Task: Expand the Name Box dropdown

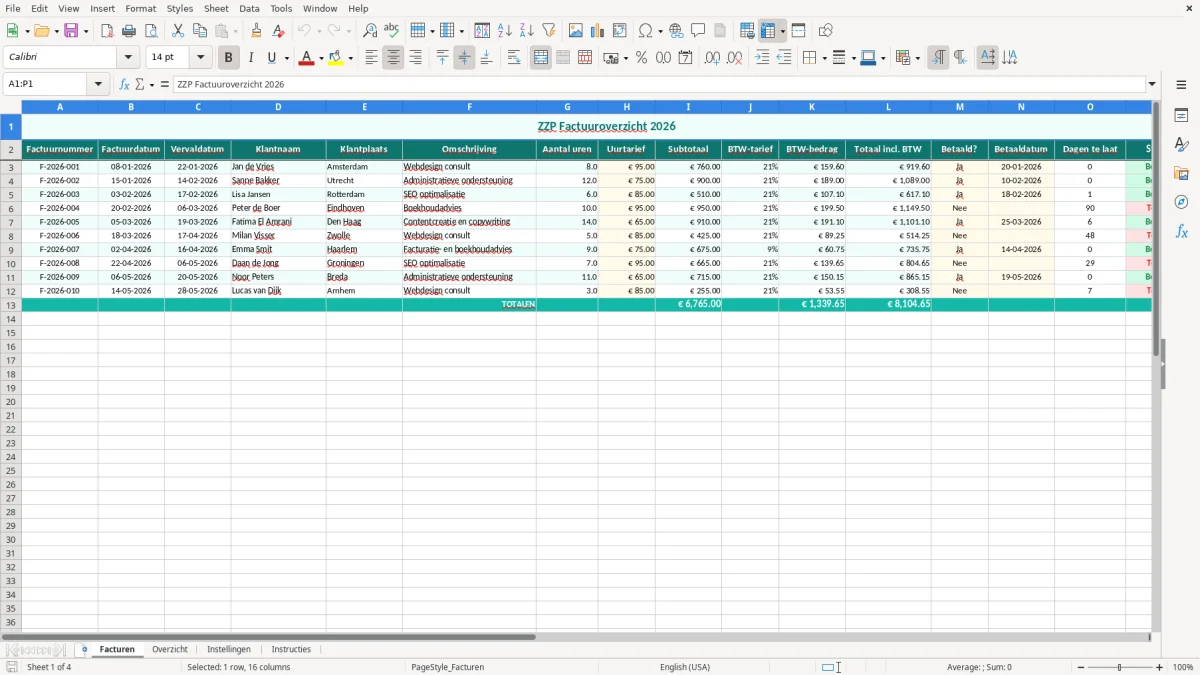Action: (x=98, y=85)
